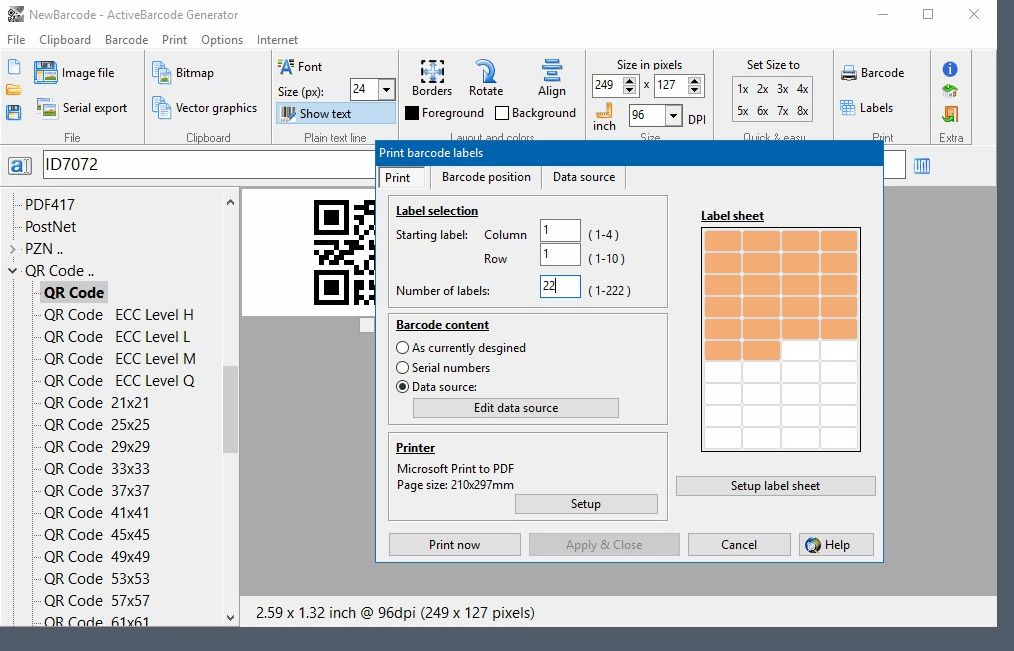Click the barcode list scroll down arrow
Viewport: 1014px width, 651px height.
pos(230,617)
